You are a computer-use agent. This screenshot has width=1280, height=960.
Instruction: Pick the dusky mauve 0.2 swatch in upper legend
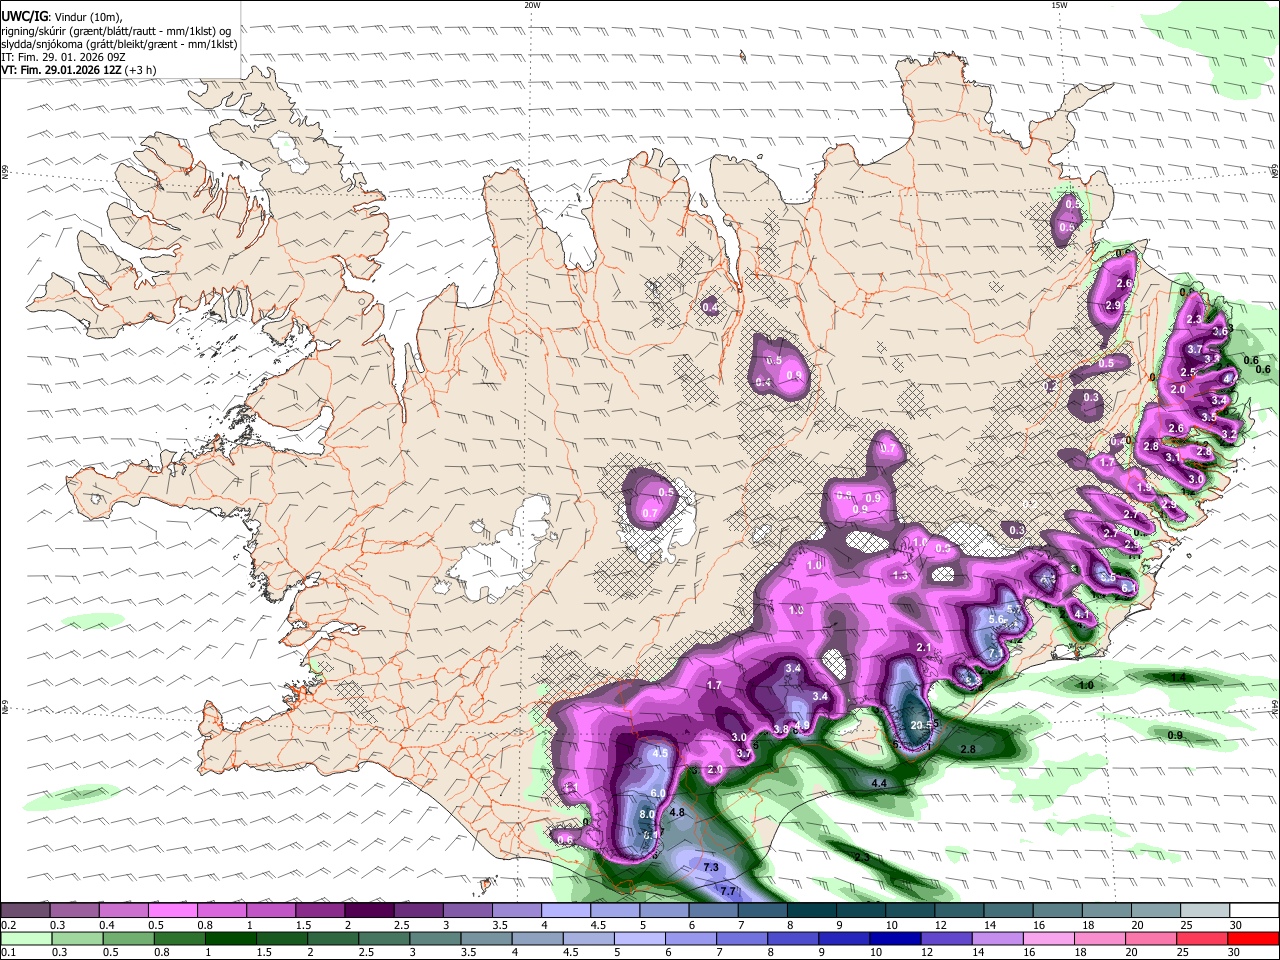click(25, 911)
